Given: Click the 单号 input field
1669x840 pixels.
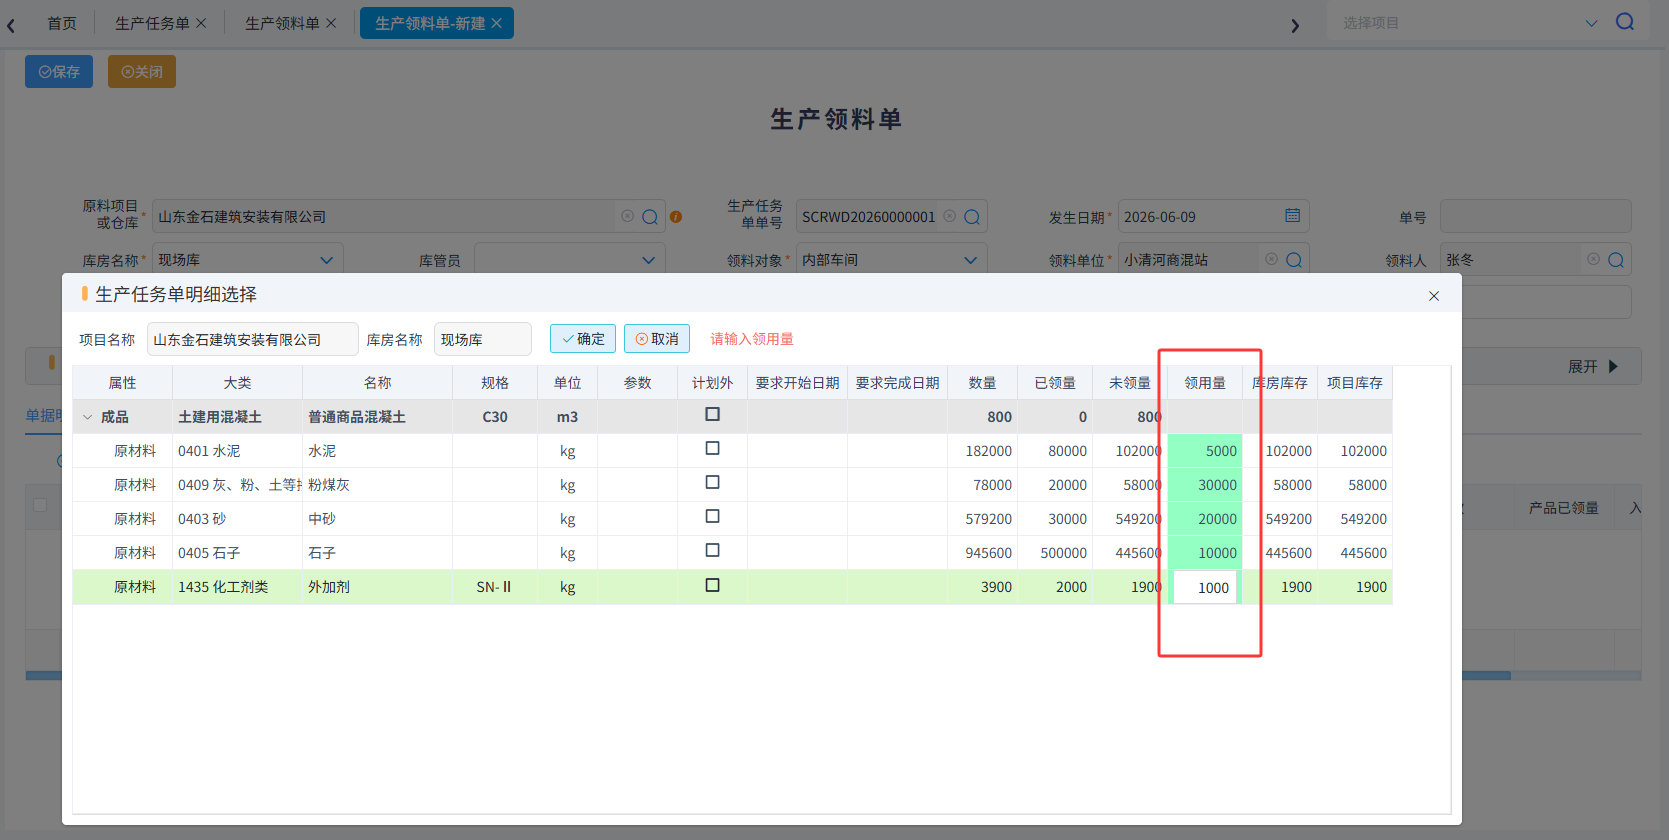Looking at the screenshot, I should point(1535,217).
